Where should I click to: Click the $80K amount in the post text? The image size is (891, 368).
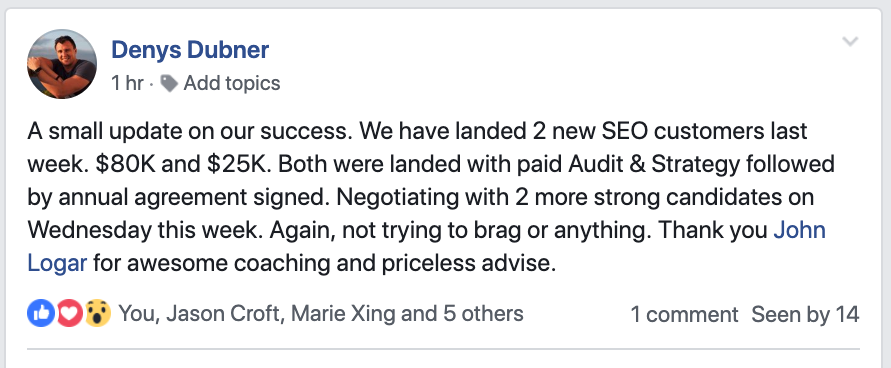click(x=124, y=164)
